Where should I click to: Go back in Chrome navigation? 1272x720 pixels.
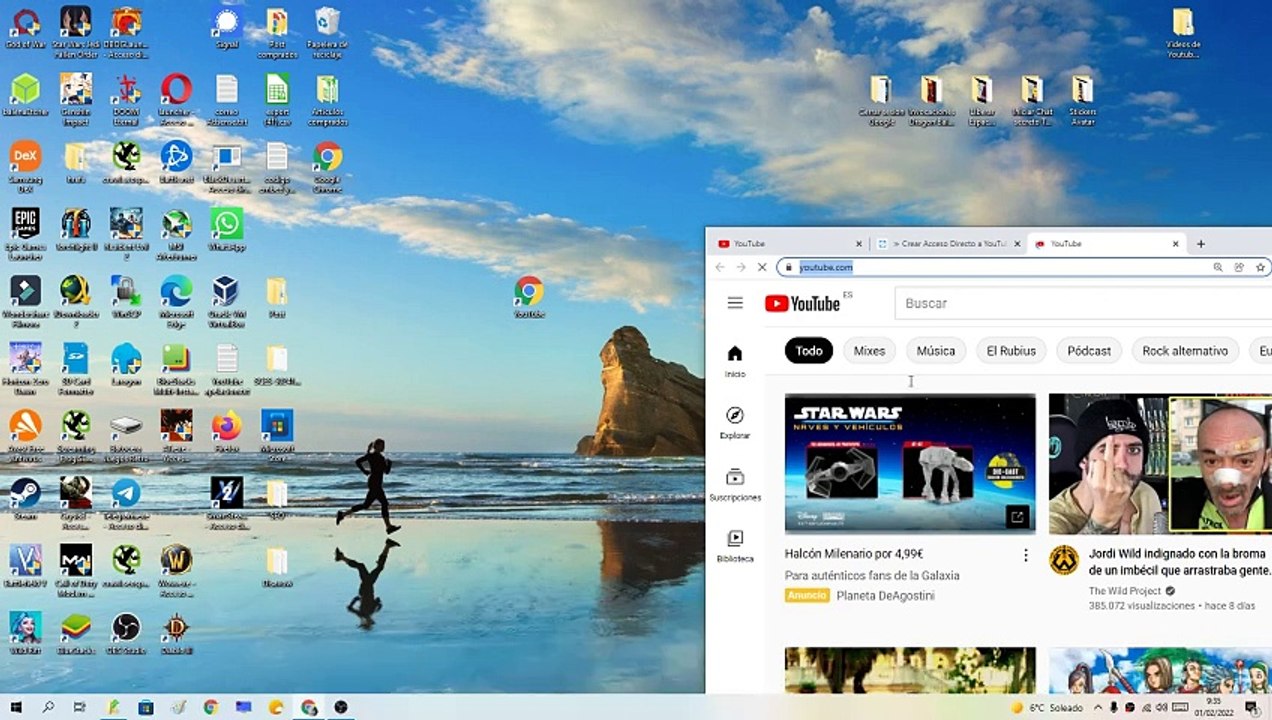pos(720,267)
